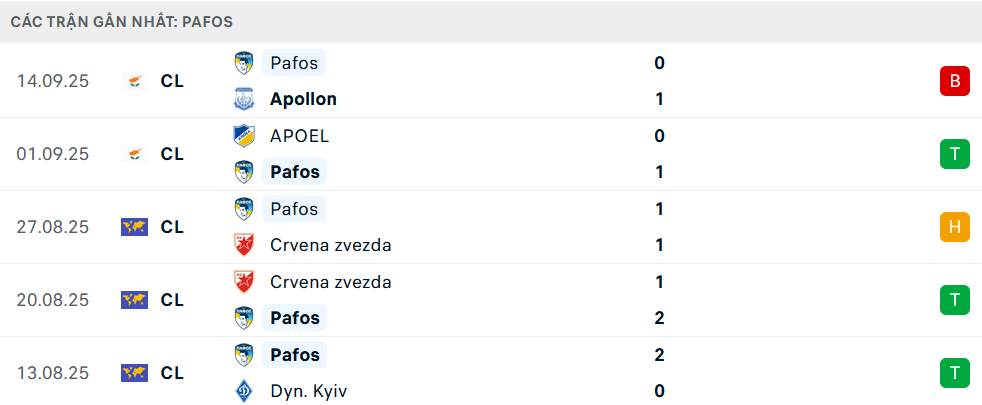
Task: Click the green T badge on the Dyn. Kyiv match
Action: point(954,373)
